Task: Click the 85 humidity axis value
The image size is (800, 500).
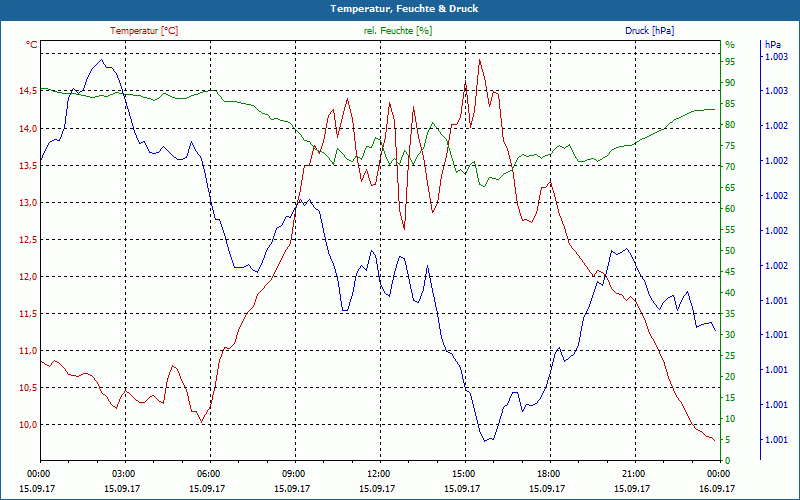Action: point(730,104)
